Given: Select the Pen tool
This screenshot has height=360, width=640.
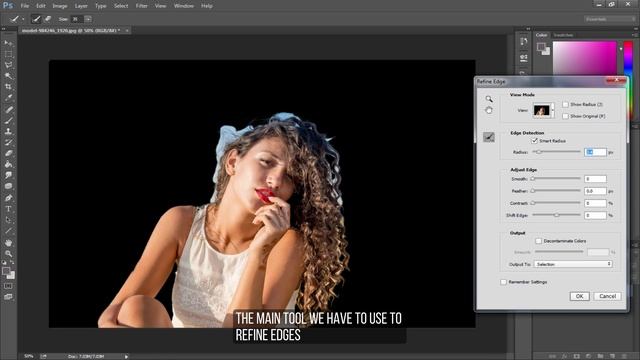Looking at the screenshot, I should coord(8,198).
